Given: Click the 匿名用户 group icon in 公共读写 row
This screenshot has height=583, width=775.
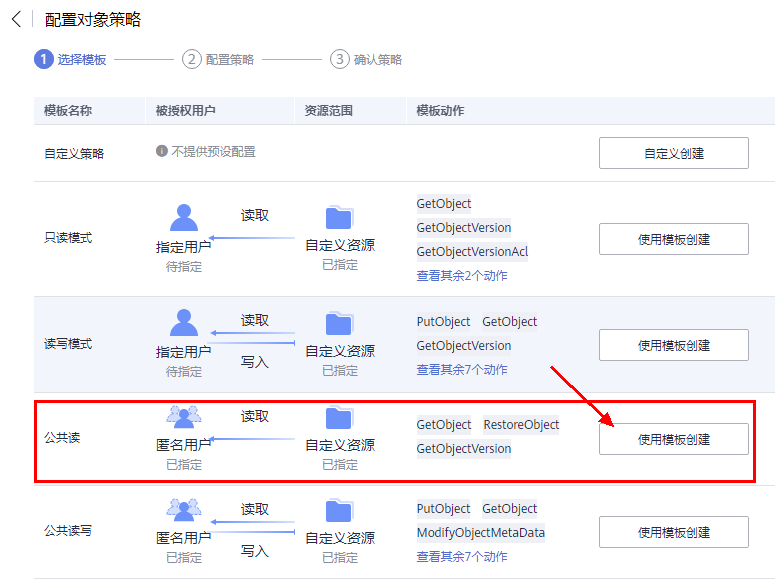Looking at the screenshot, I should (184, 511).
